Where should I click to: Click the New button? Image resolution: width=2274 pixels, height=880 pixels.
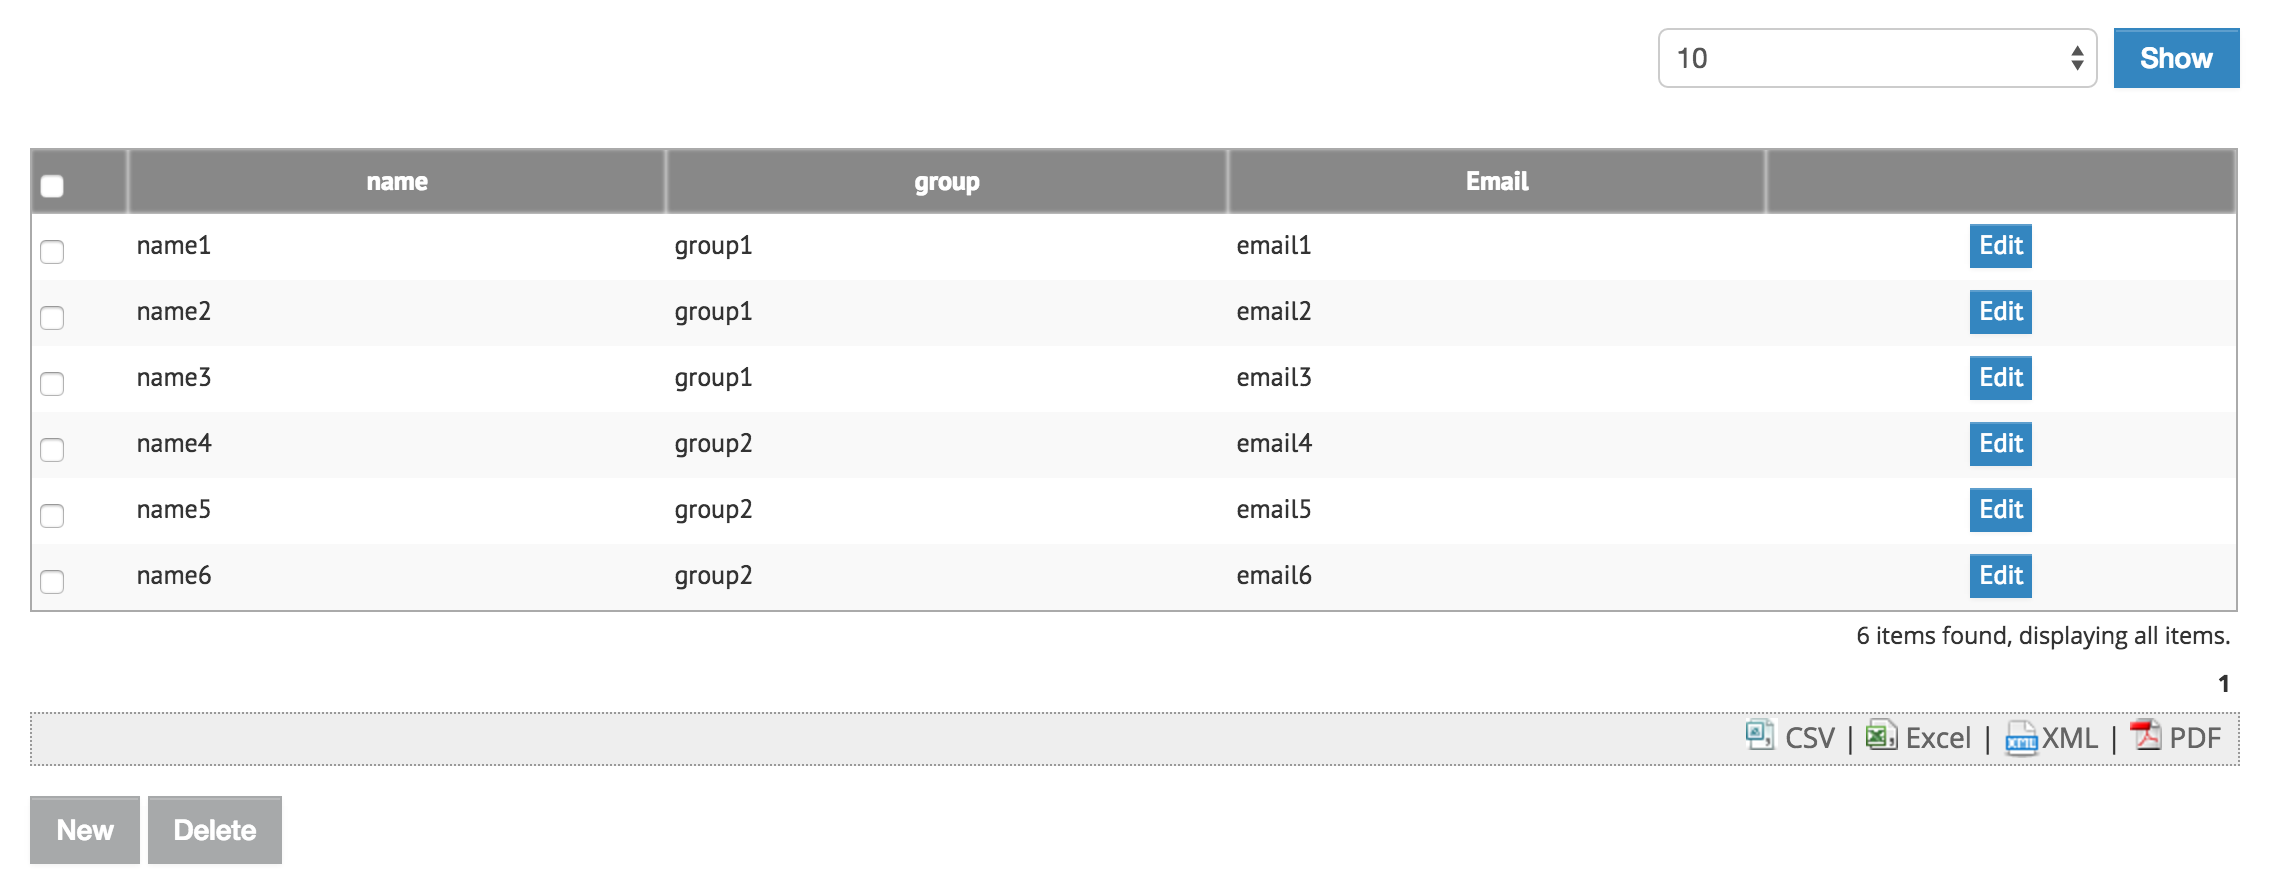pos(85,830)
